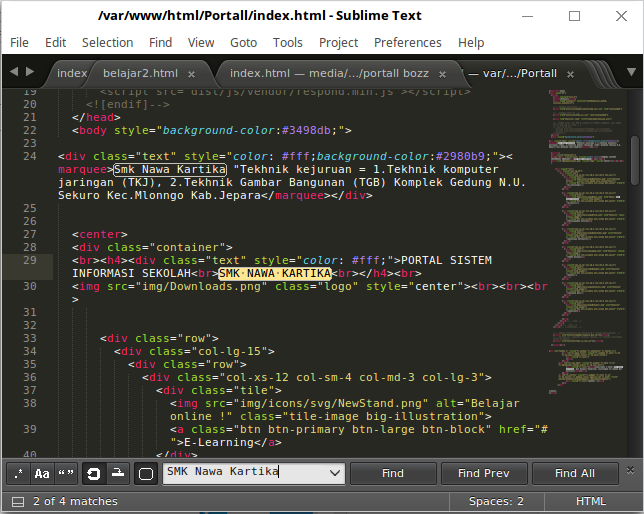Click line number 29 in gutter
The width and height of the screenshot is (644, 514).
point(30,260)
